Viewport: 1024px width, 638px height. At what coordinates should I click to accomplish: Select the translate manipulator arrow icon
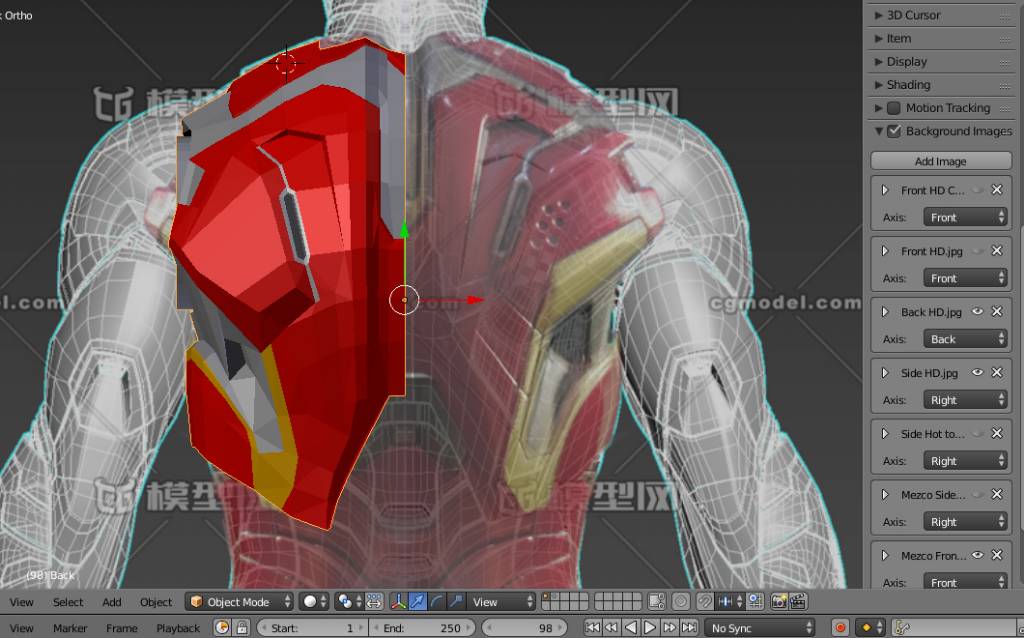click(417, 601)
